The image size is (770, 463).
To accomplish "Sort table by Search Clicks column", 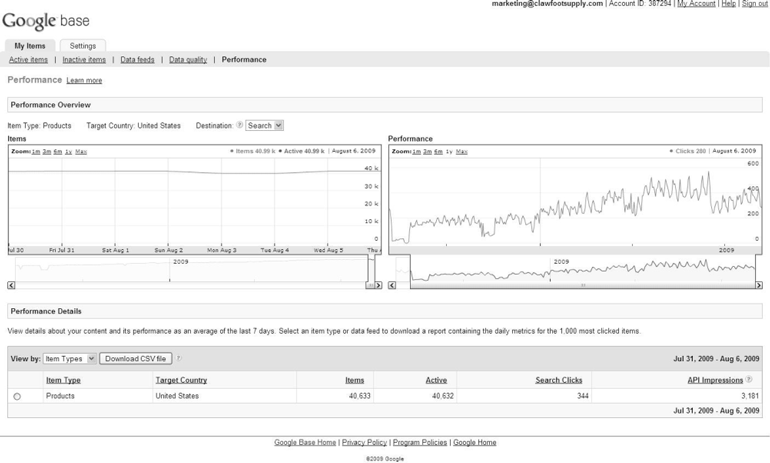I will (559, 380).
